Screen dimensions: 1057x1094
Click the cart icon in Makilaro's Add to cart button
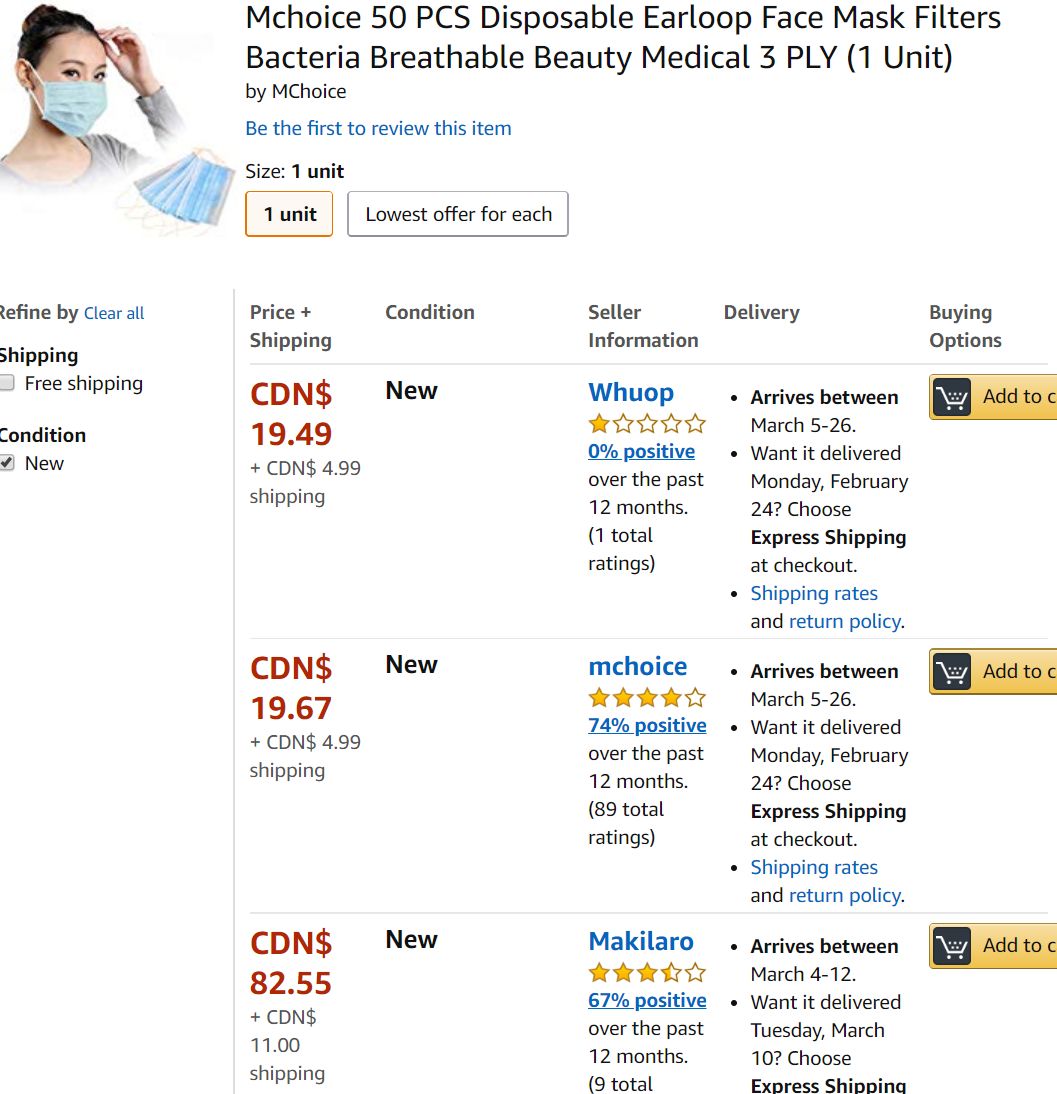click(952, 946)
